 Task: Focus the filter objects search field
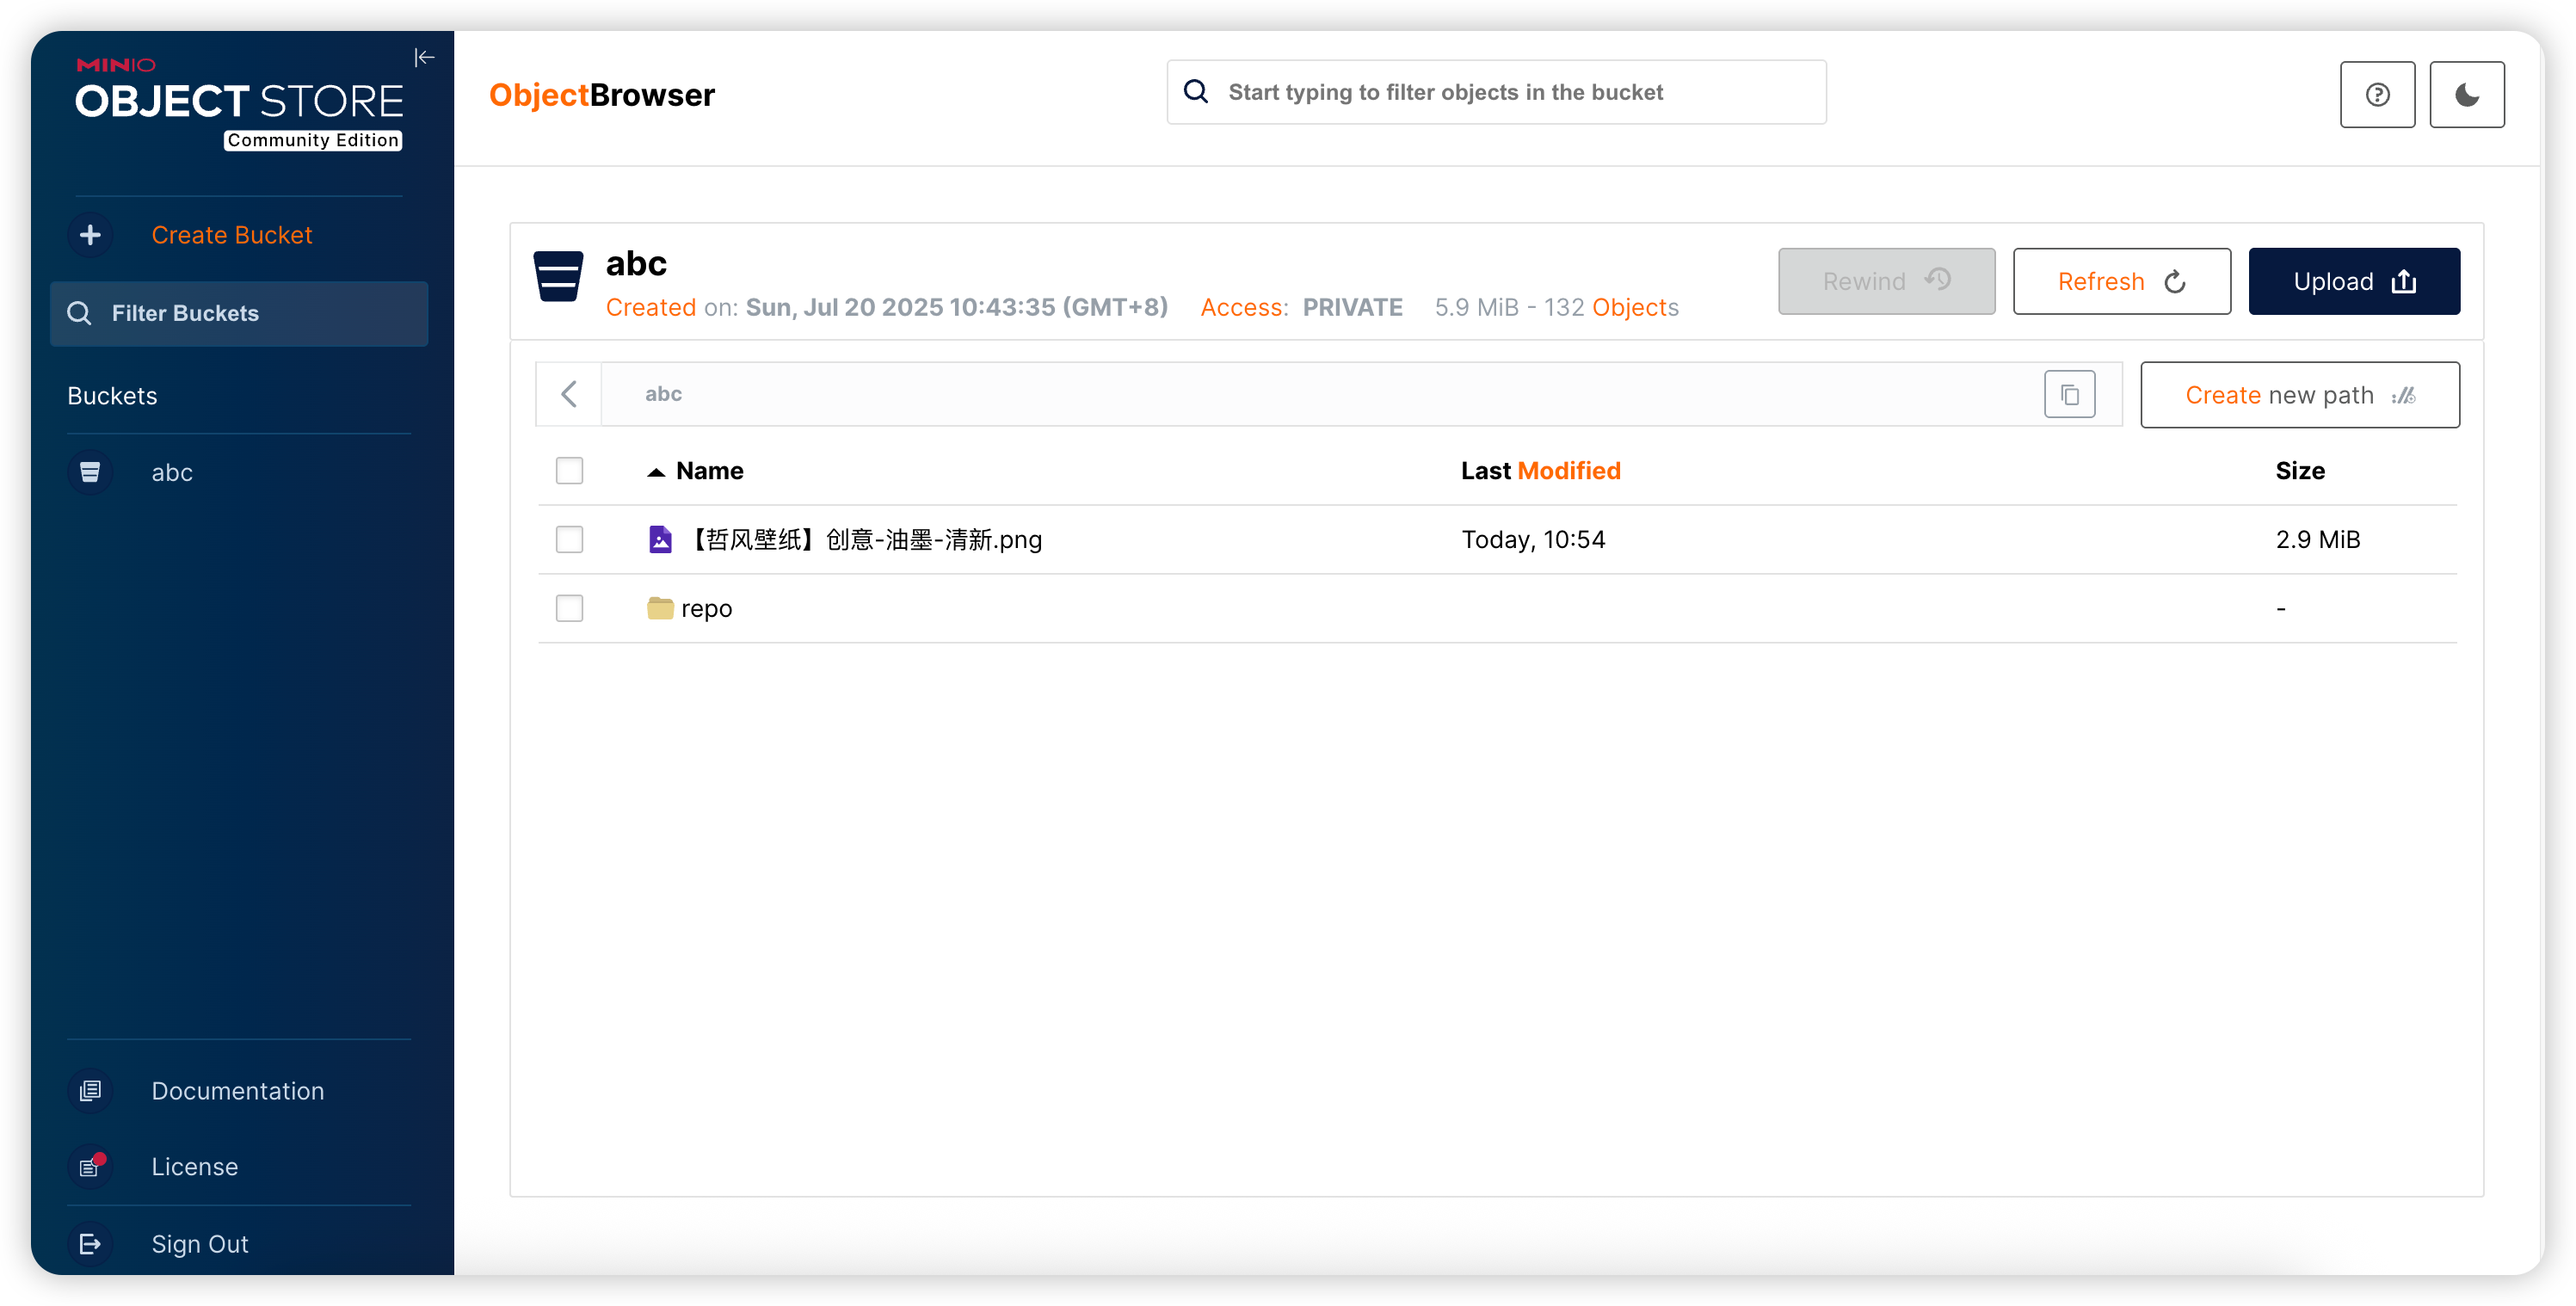coord(1496,93)
